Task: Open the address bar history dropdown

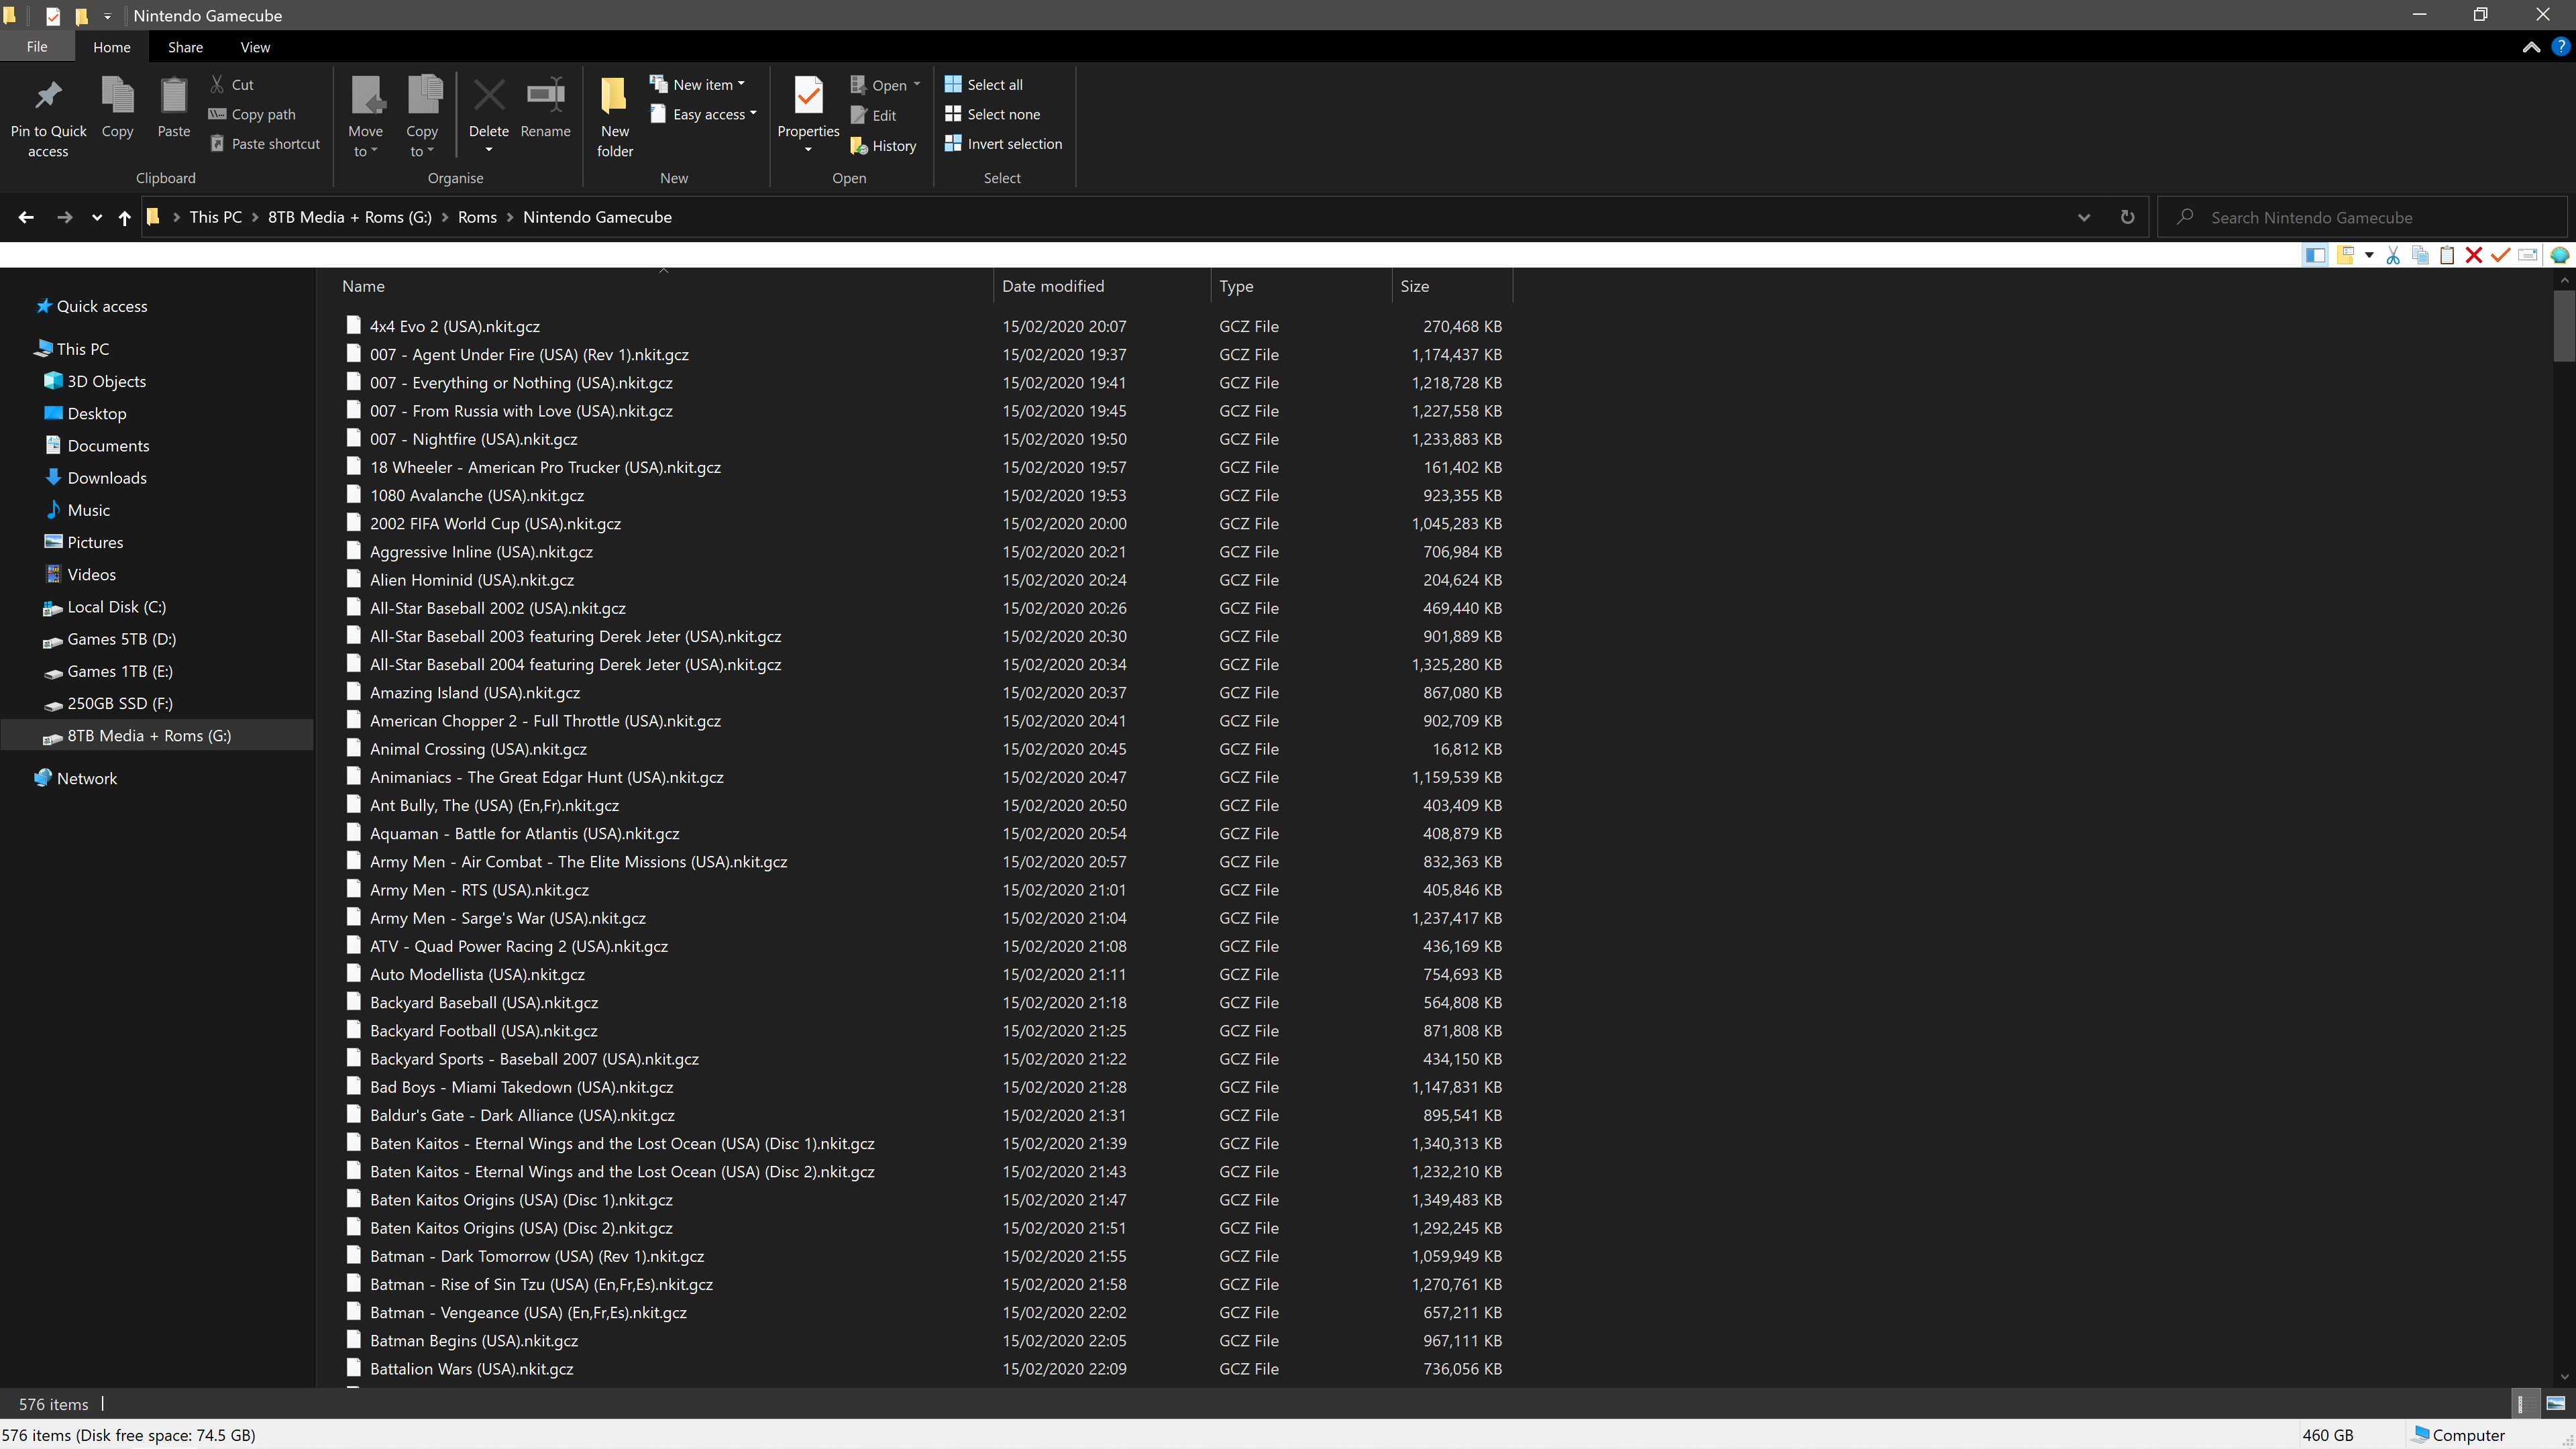Action: [2084, 217]
